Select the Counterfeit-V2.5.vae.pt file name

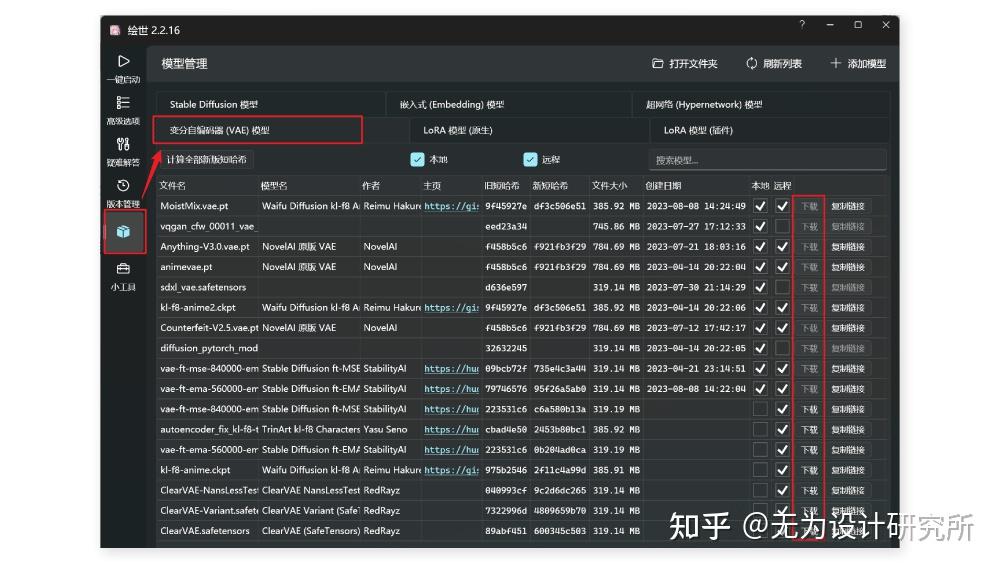[x=209, y=328]
